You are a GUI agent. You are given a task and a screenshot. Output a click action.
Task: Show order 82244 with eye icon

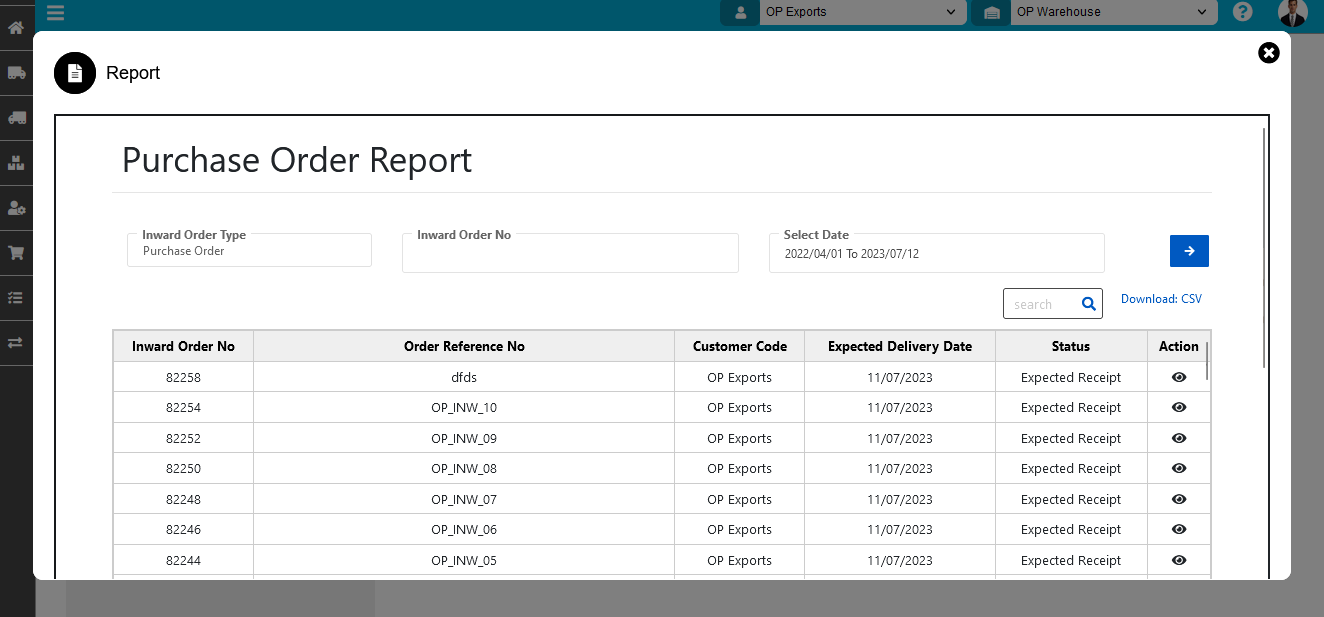click(x=1178, y=560)
